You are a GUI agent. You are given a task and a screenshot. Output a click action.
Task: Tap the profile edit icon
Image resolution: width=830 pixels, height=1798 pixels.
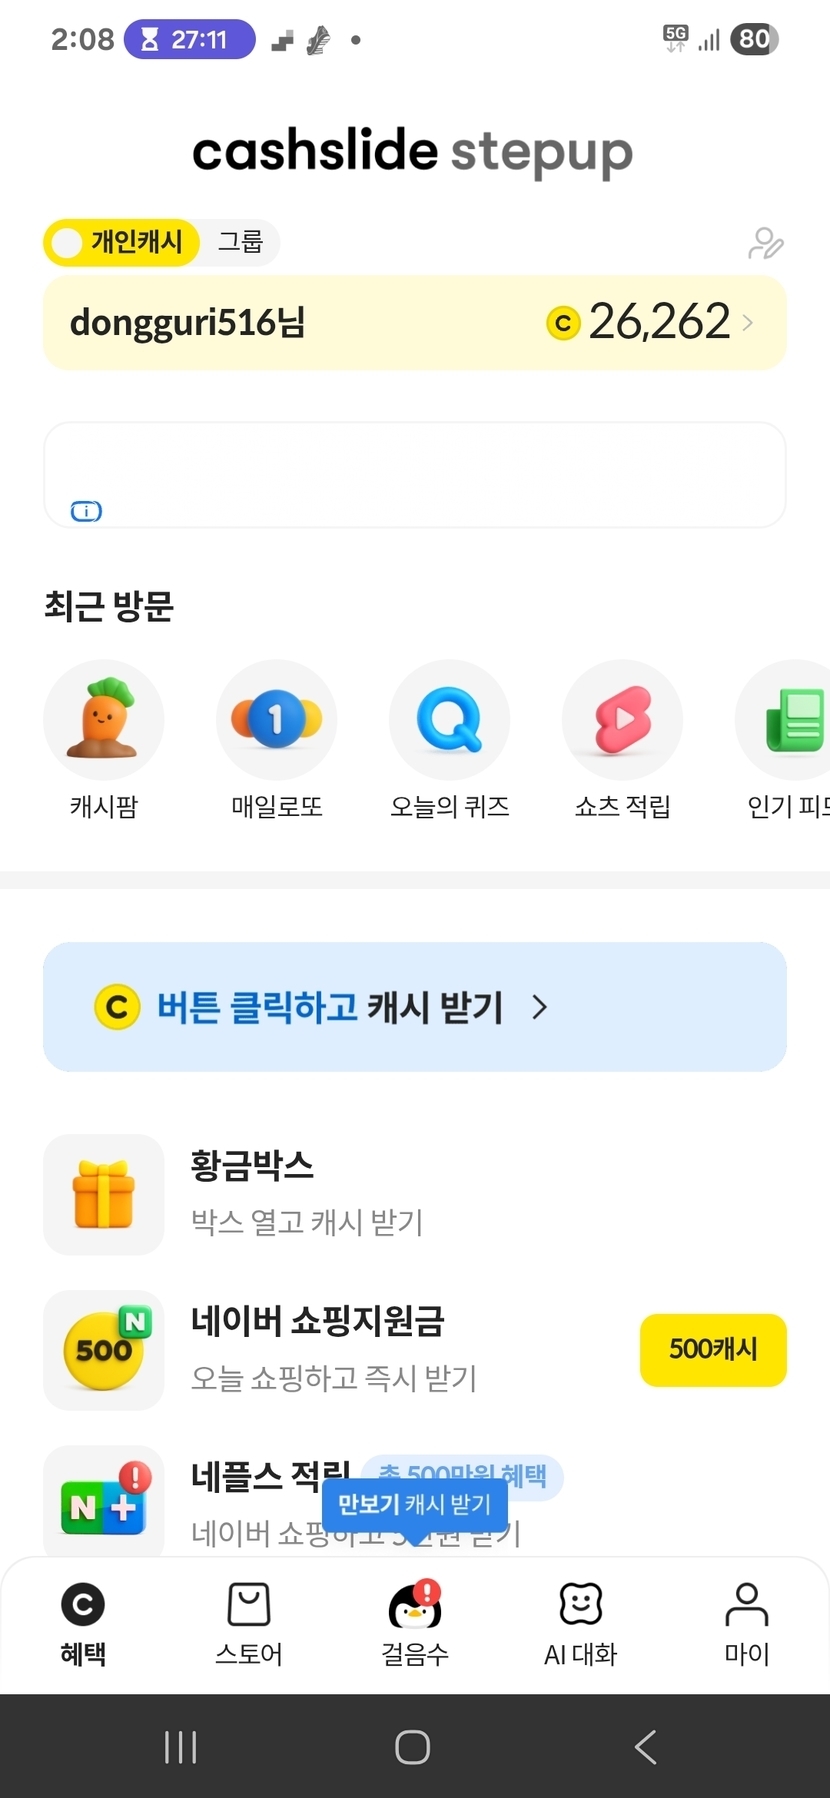tap(765, 243)
